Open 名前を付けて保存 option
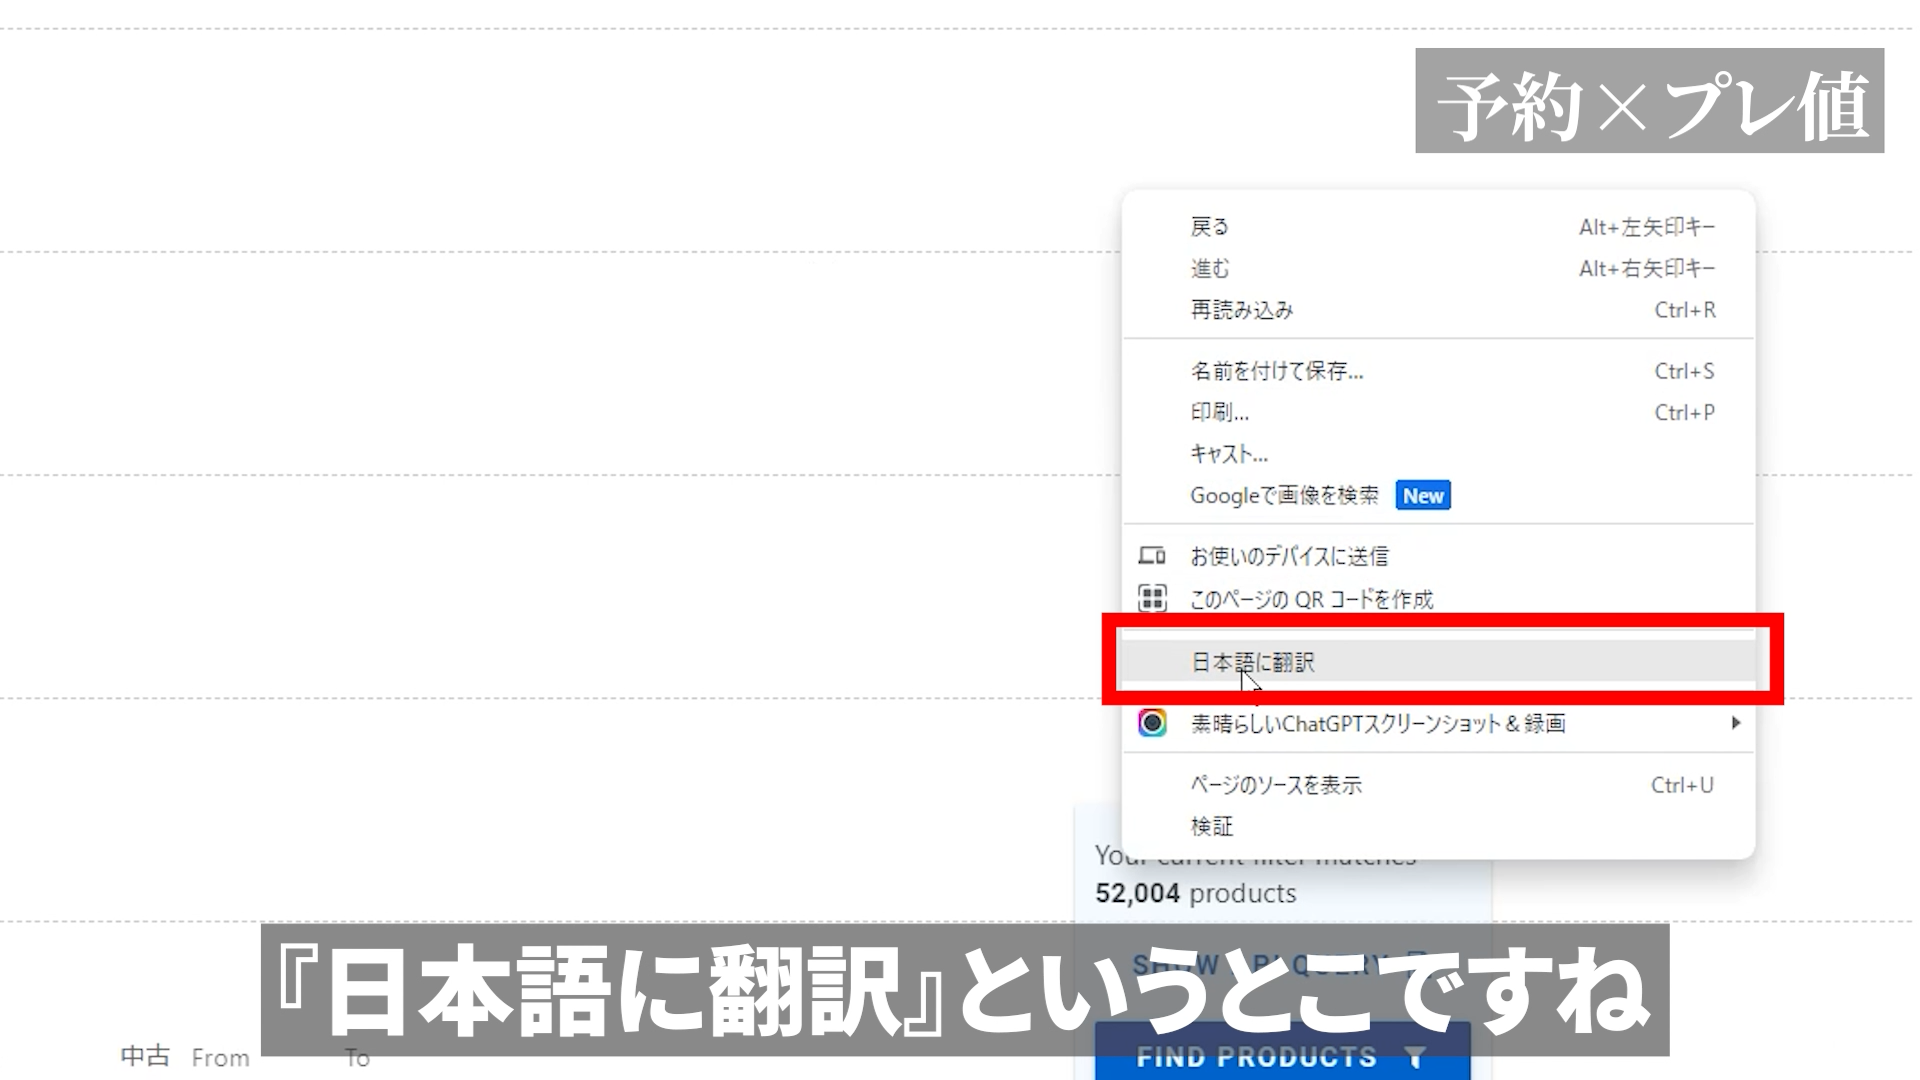The width and height of the screenshot is (1920, 1080). [1276, 372]
